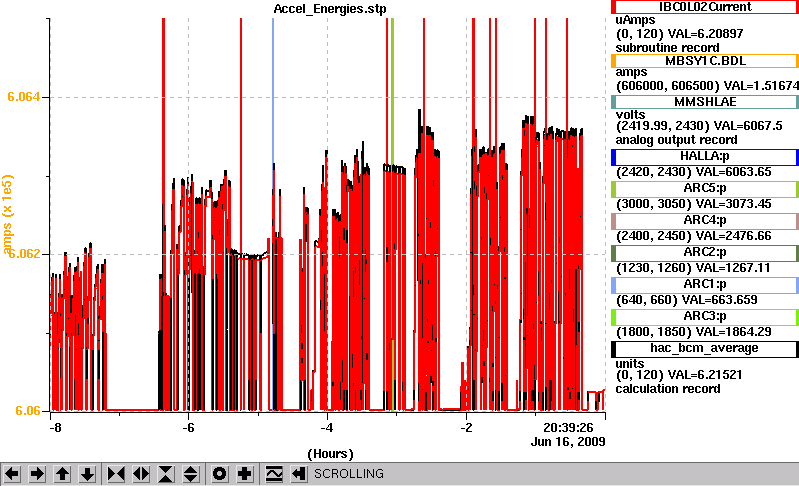Click the circle auto-scale icon in toolbar
This screenshot has width=799, height=486.
219,474
